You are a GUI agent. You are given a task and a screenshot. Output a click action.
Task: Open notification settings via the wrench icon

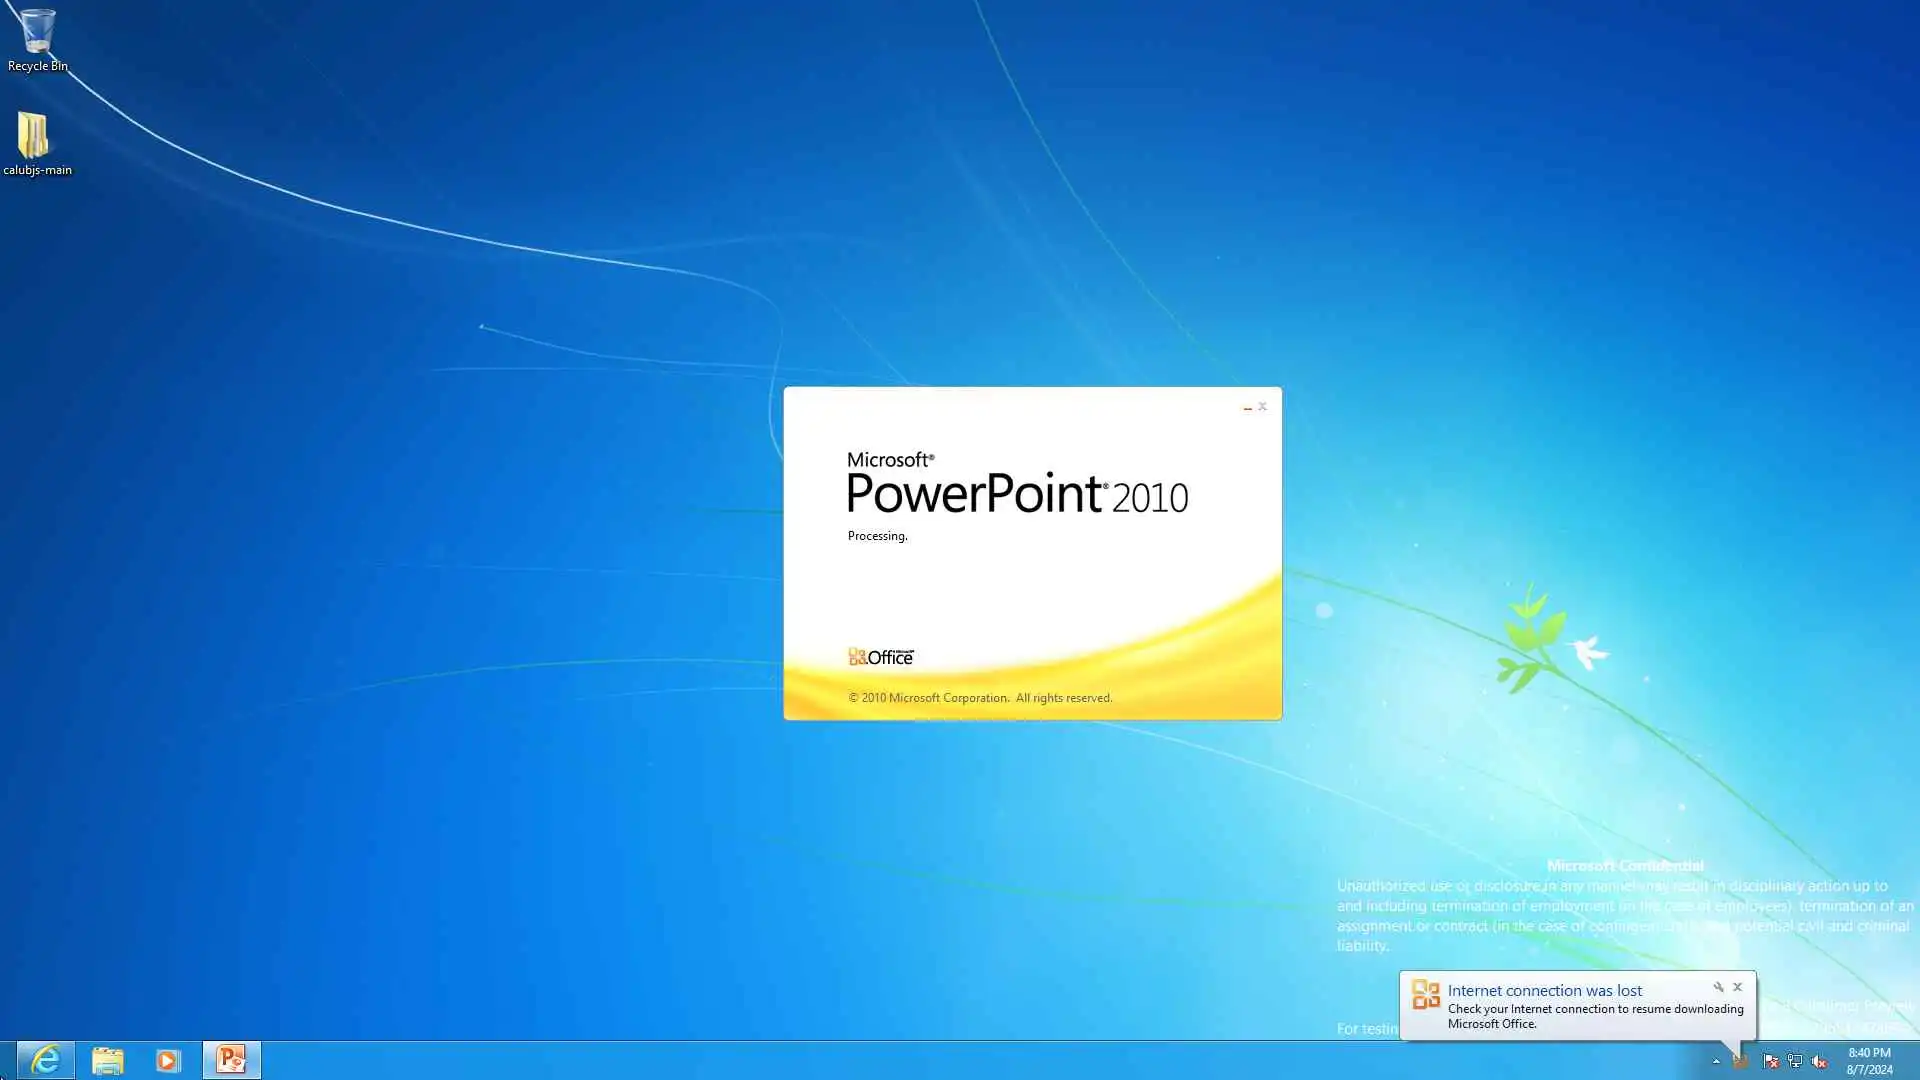tap(1718, 987)
